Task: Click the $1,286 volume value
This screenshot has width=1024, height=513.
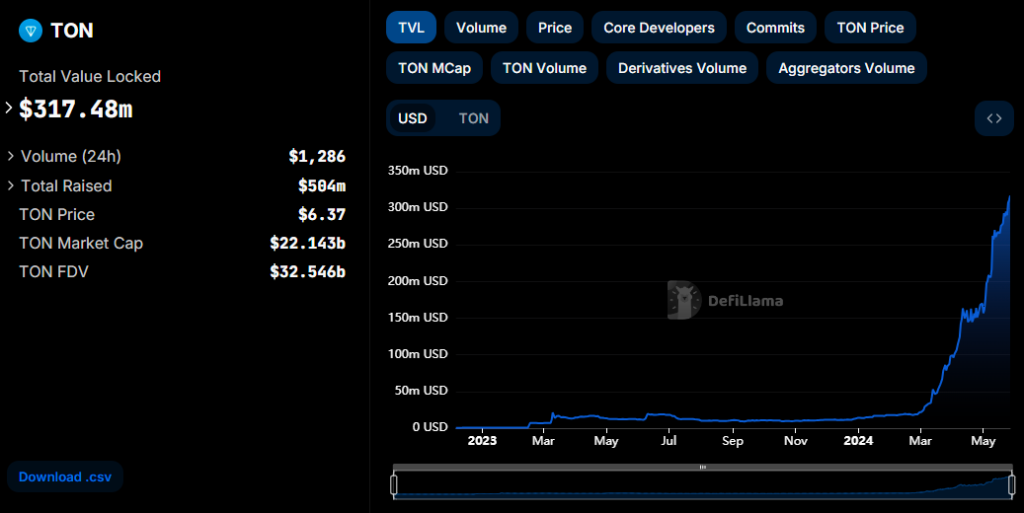Action: click(317, 156)
